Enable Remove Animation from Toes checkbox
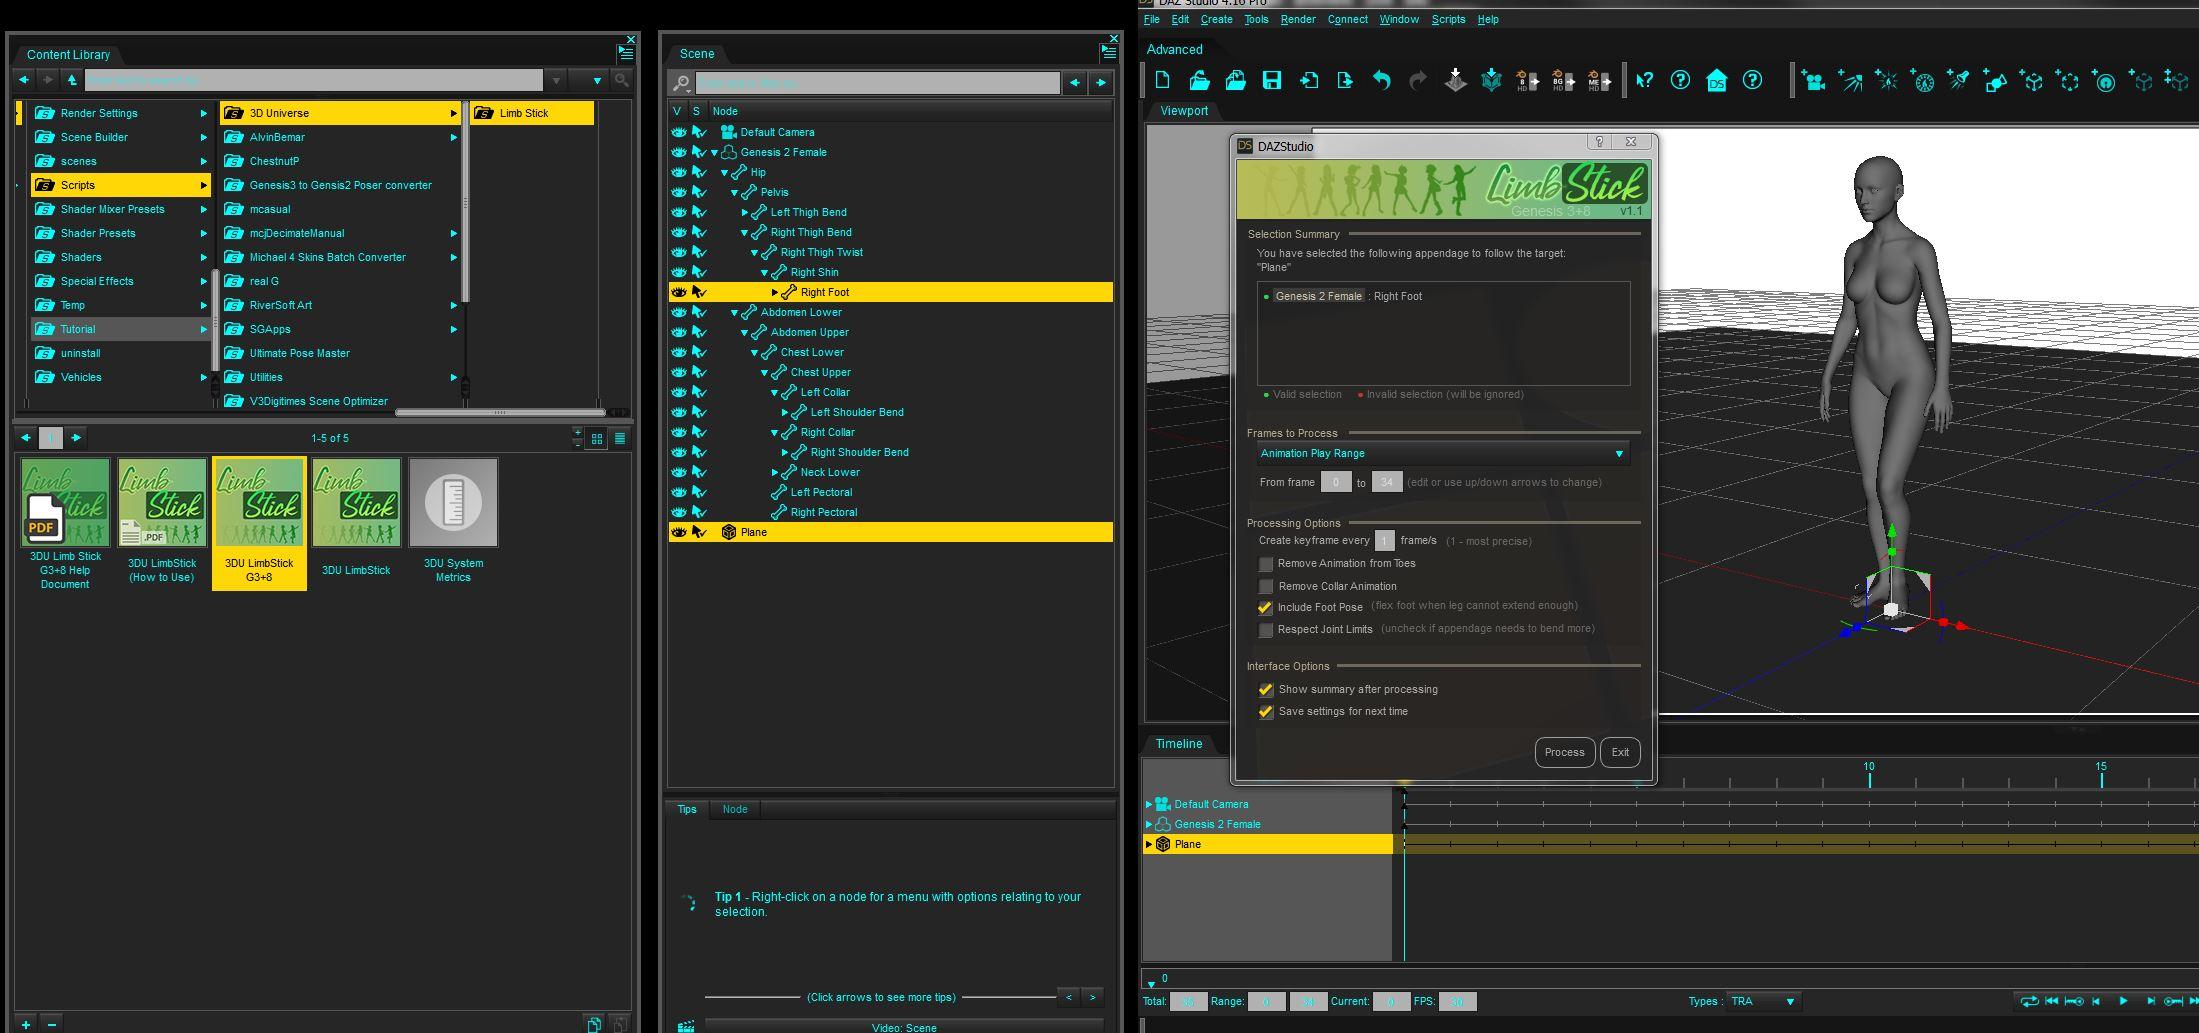The height and width of the screenshot is (1033, 2199). click(1266, 564)
